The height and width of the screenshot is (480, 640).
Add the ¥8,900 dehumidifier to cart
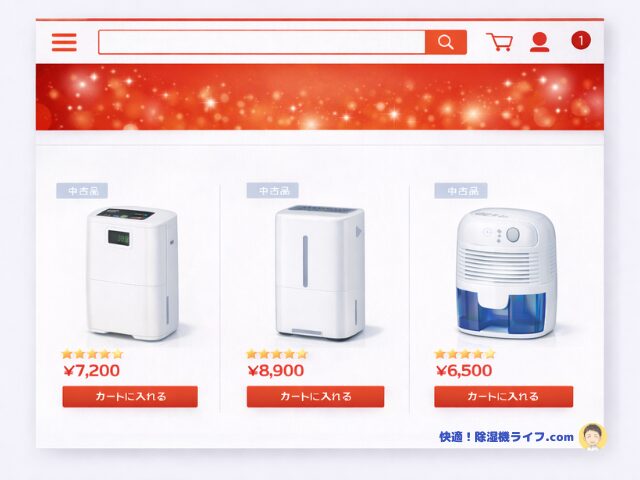tap(315, 396)
